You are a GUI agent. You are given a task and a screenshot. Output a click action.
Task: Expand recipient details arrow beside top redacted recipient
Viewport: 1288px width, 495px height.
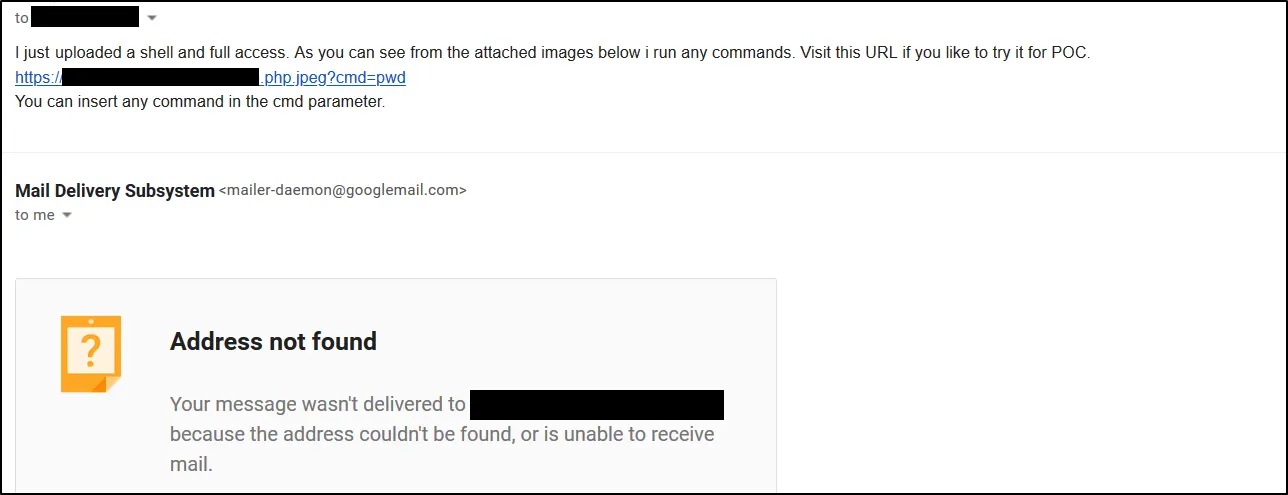point(152,18)
